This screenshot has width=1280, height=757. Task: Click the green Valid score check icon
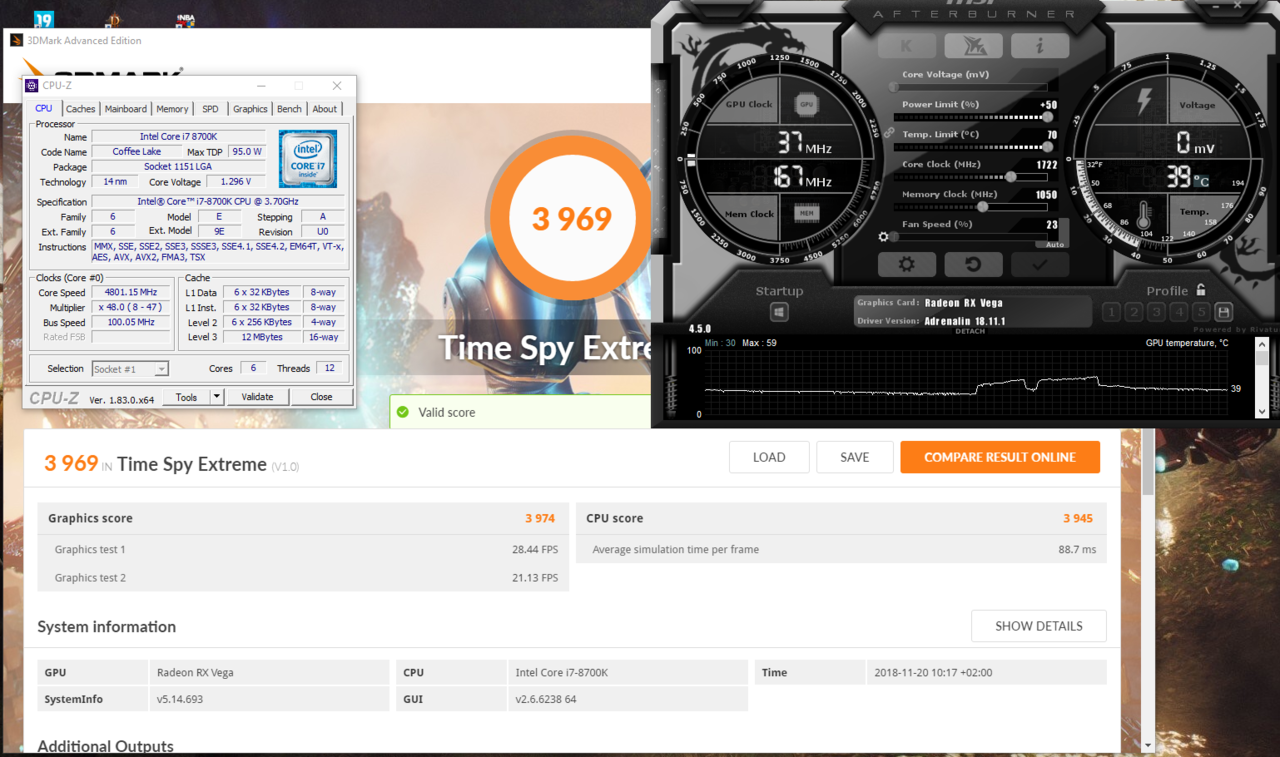(403, 412)
